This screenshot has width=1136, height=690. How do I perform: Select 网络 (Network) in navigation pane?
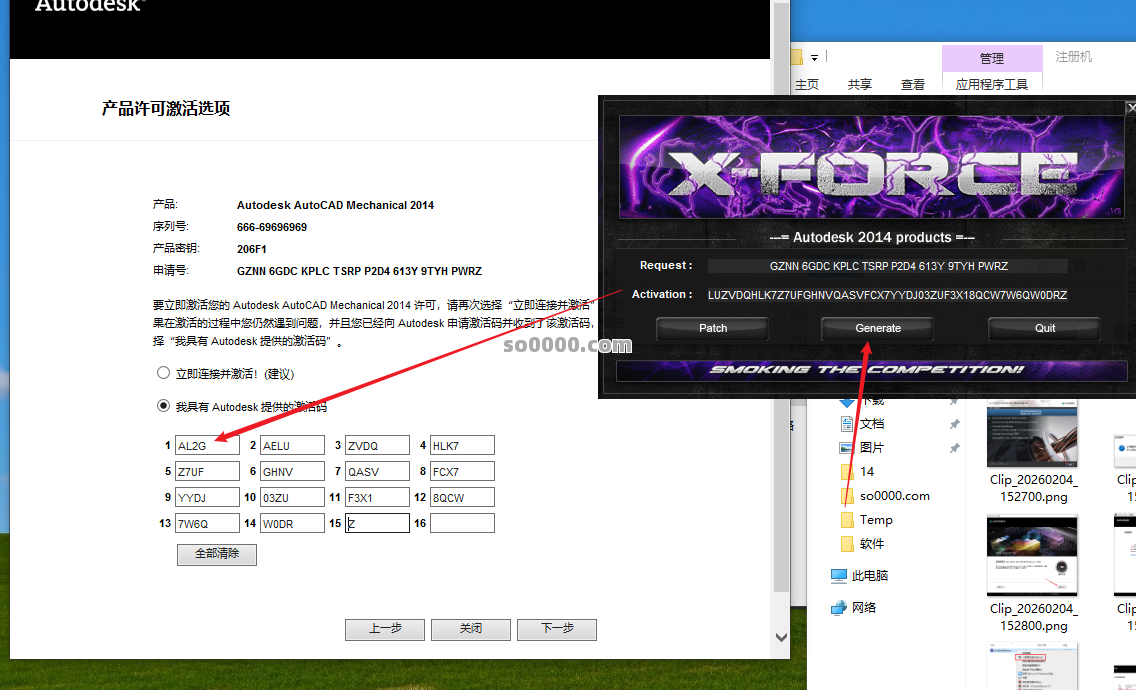tap(863, 607)
